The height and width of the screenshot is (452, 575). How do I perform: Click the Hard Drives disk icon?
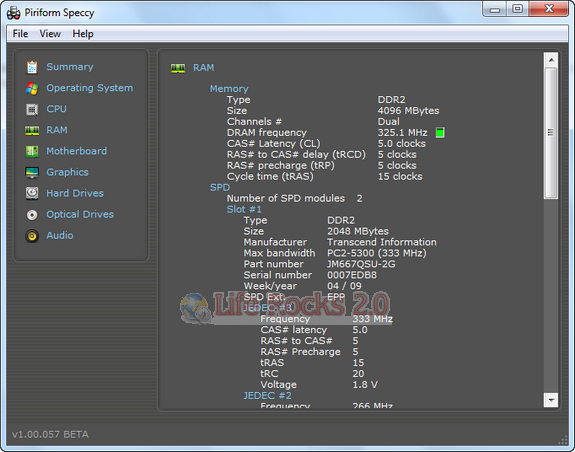(32, 193)
